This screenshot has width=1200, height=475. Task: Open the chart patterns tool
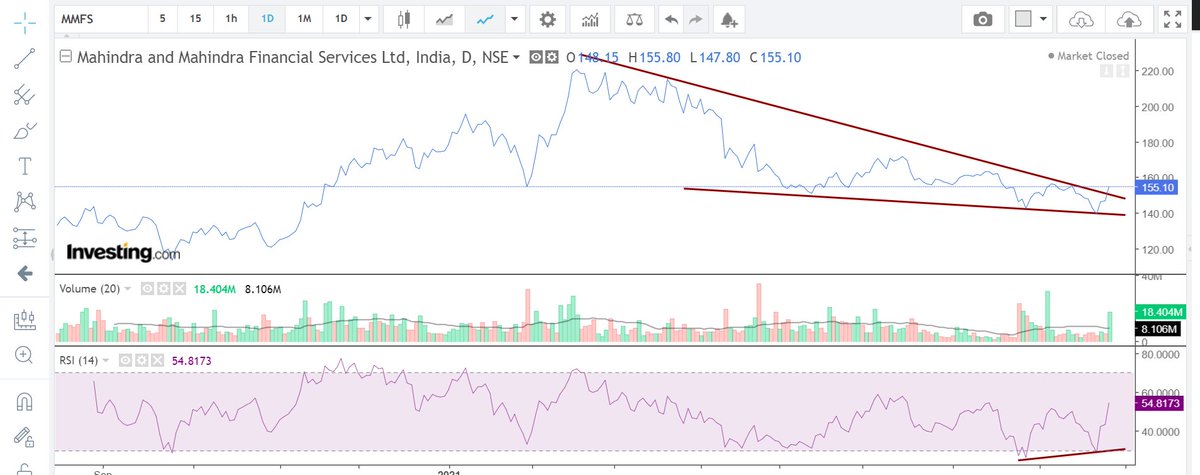[x=25, y=201]
